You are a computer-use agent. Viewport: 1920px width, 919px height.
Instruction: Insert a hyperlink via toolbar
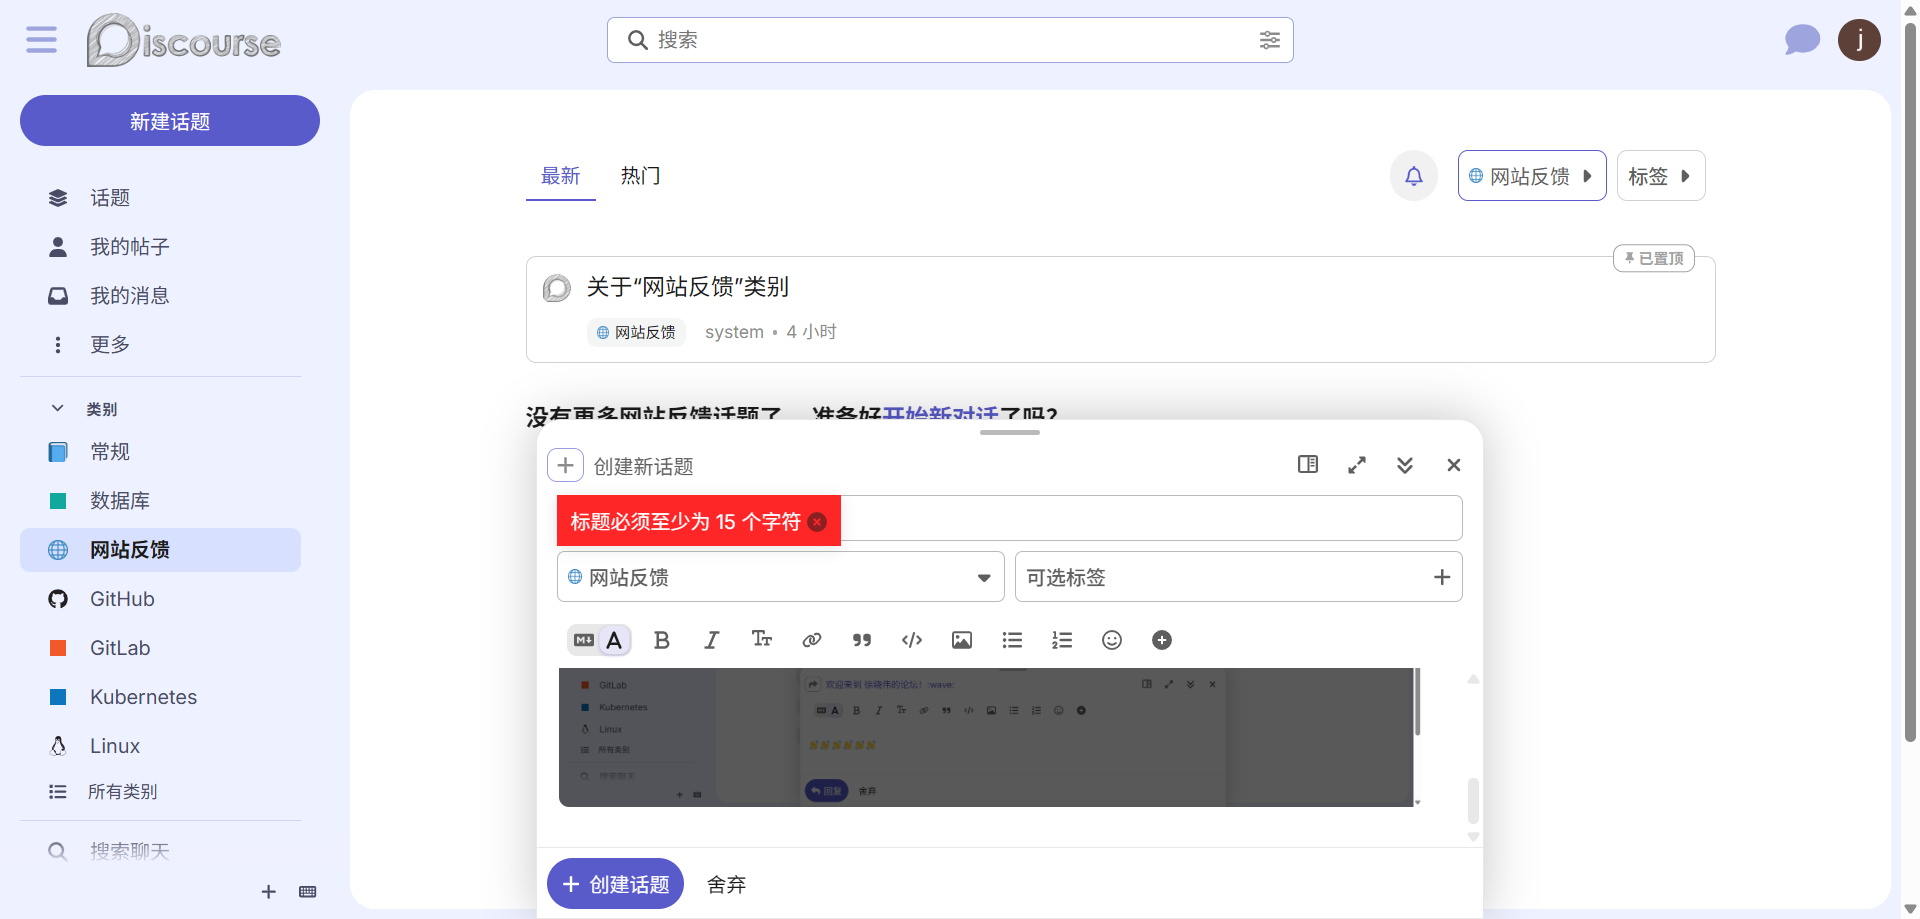pyautogui.click(x=811, y=640)
